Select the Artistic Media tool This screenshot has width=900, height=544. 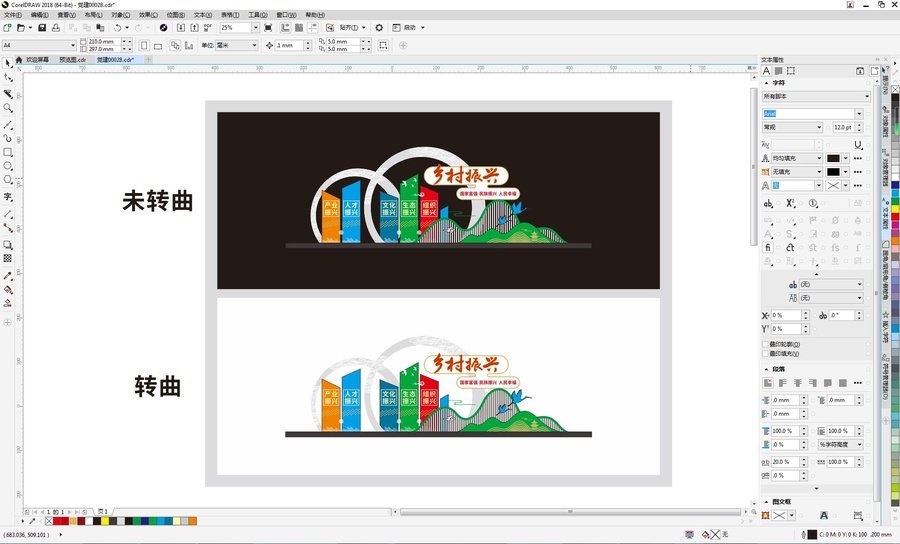[x=7, y=138]
